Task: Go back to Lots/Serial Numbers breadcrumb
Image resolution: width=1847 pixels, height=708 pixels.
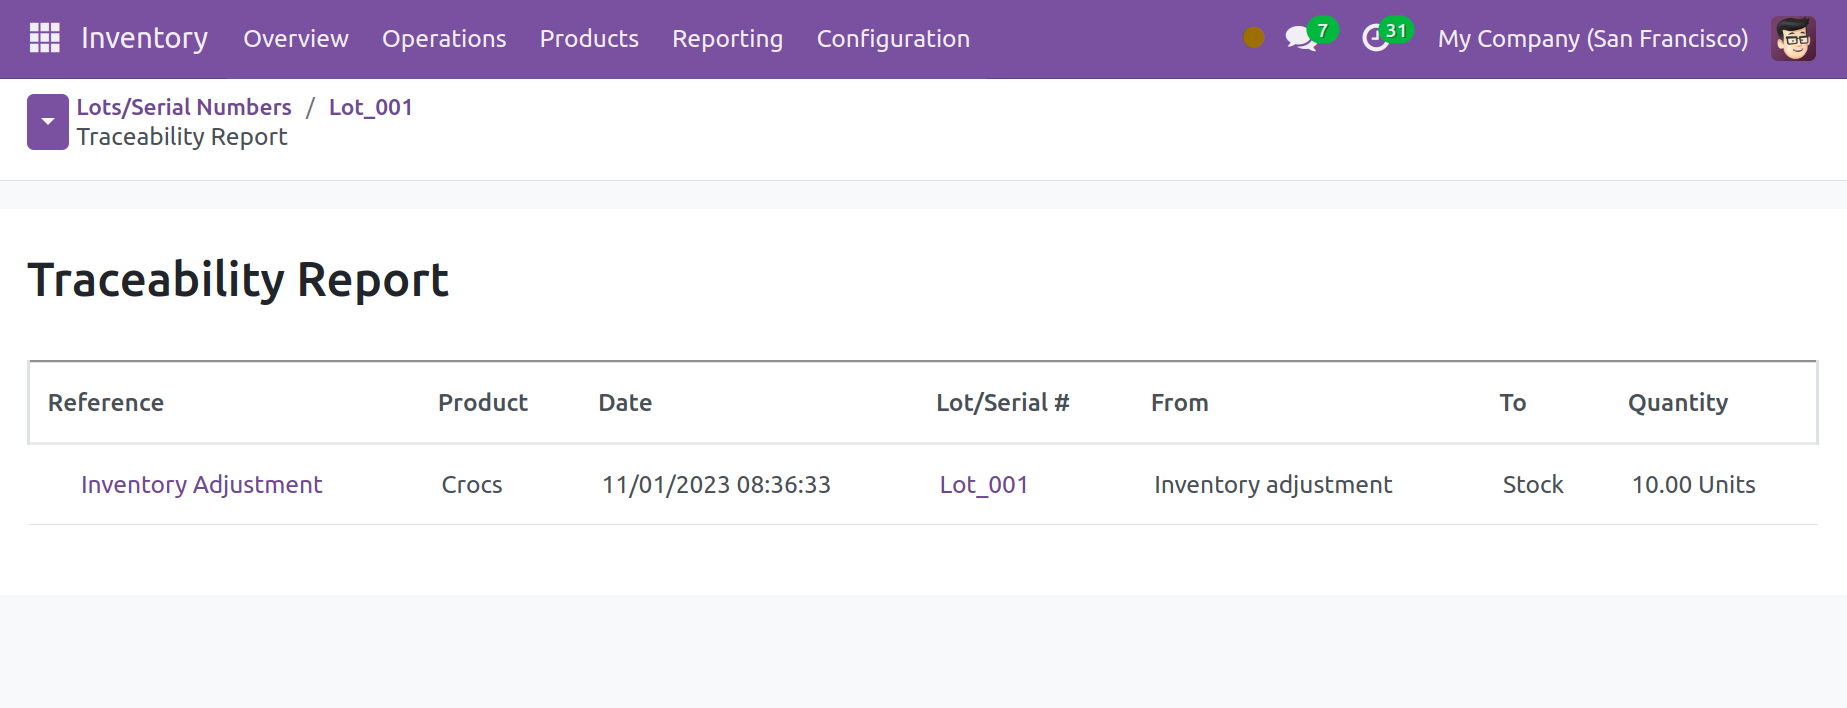Action: tap(184, 107)
